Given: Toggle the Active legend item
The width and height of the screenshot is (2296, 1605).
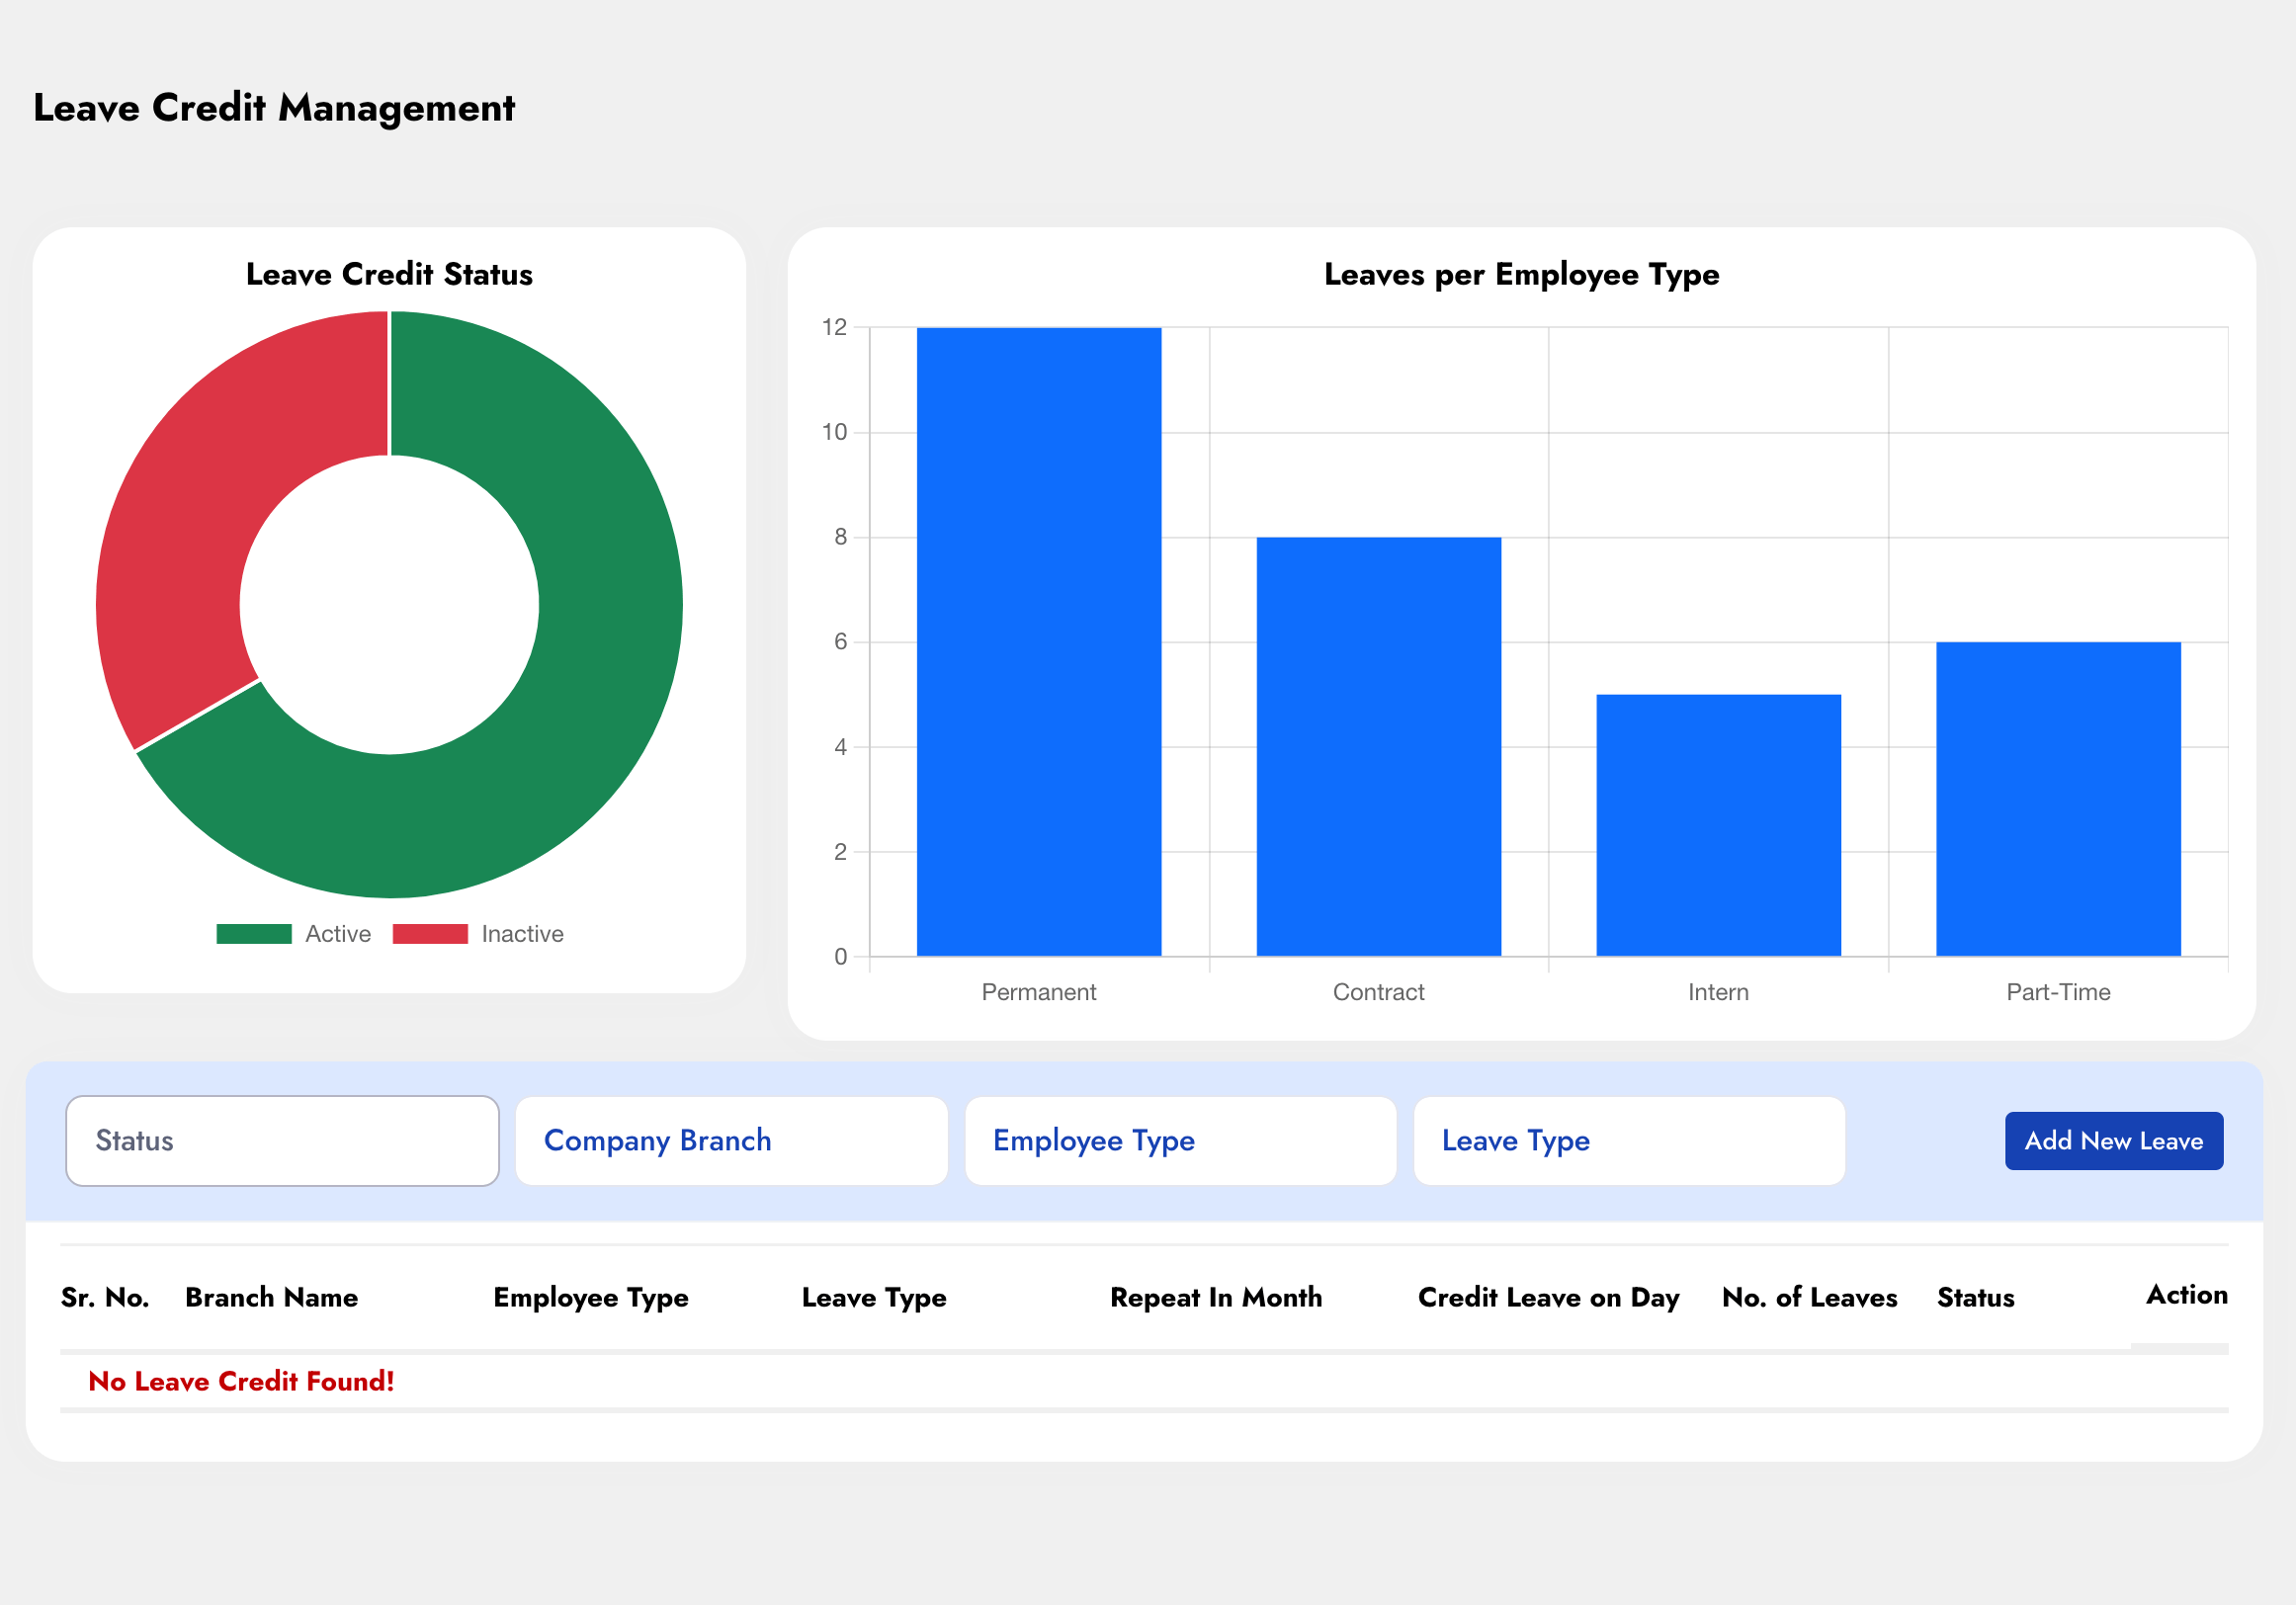Looking at the screenshot, I should coord(338,934).
